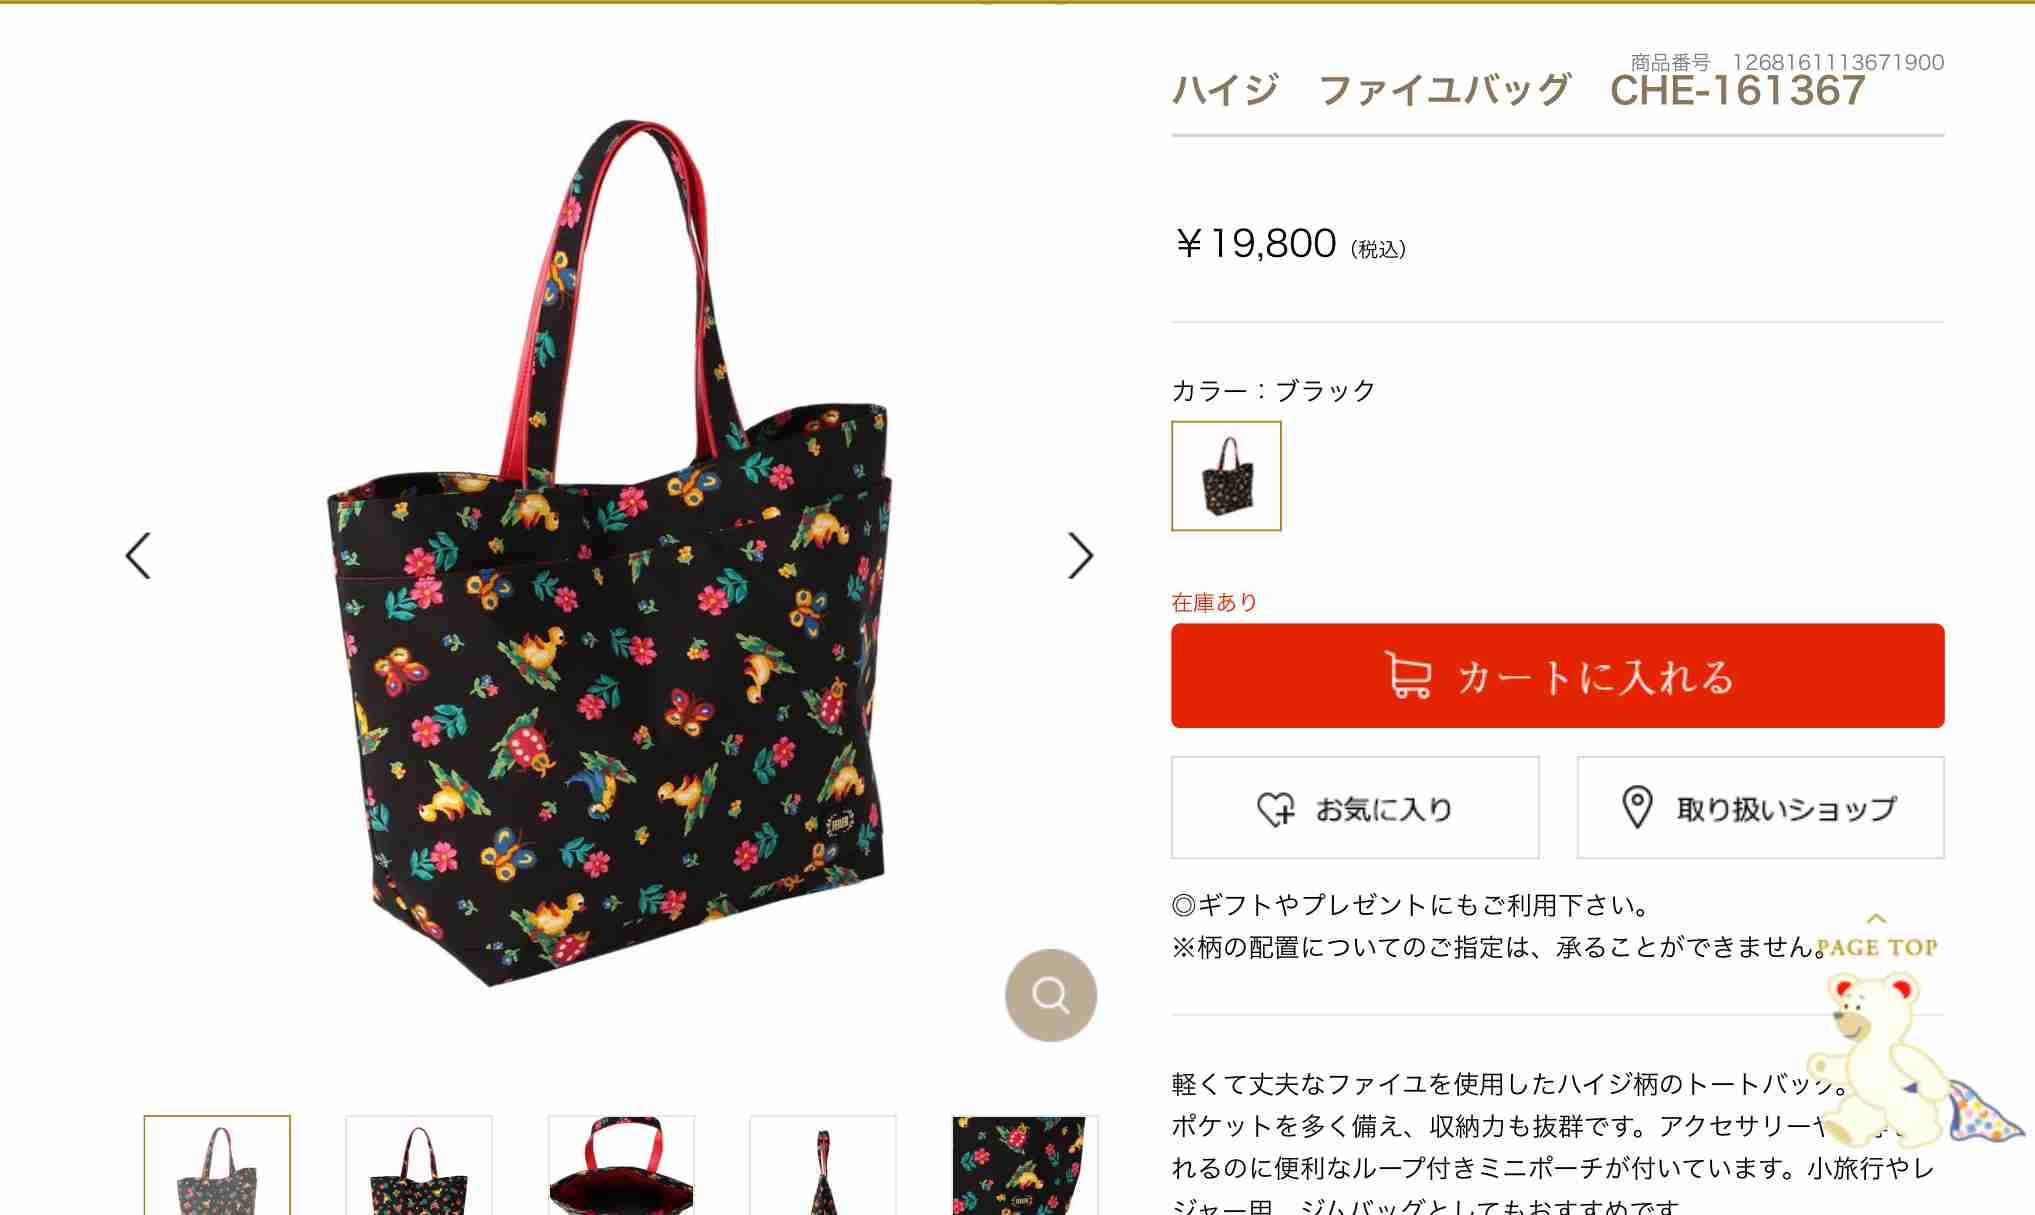The width and height of the screenshot is (2035, 1215).
Task: Click the map pin icon for shops
Action: pos(1636,807)
